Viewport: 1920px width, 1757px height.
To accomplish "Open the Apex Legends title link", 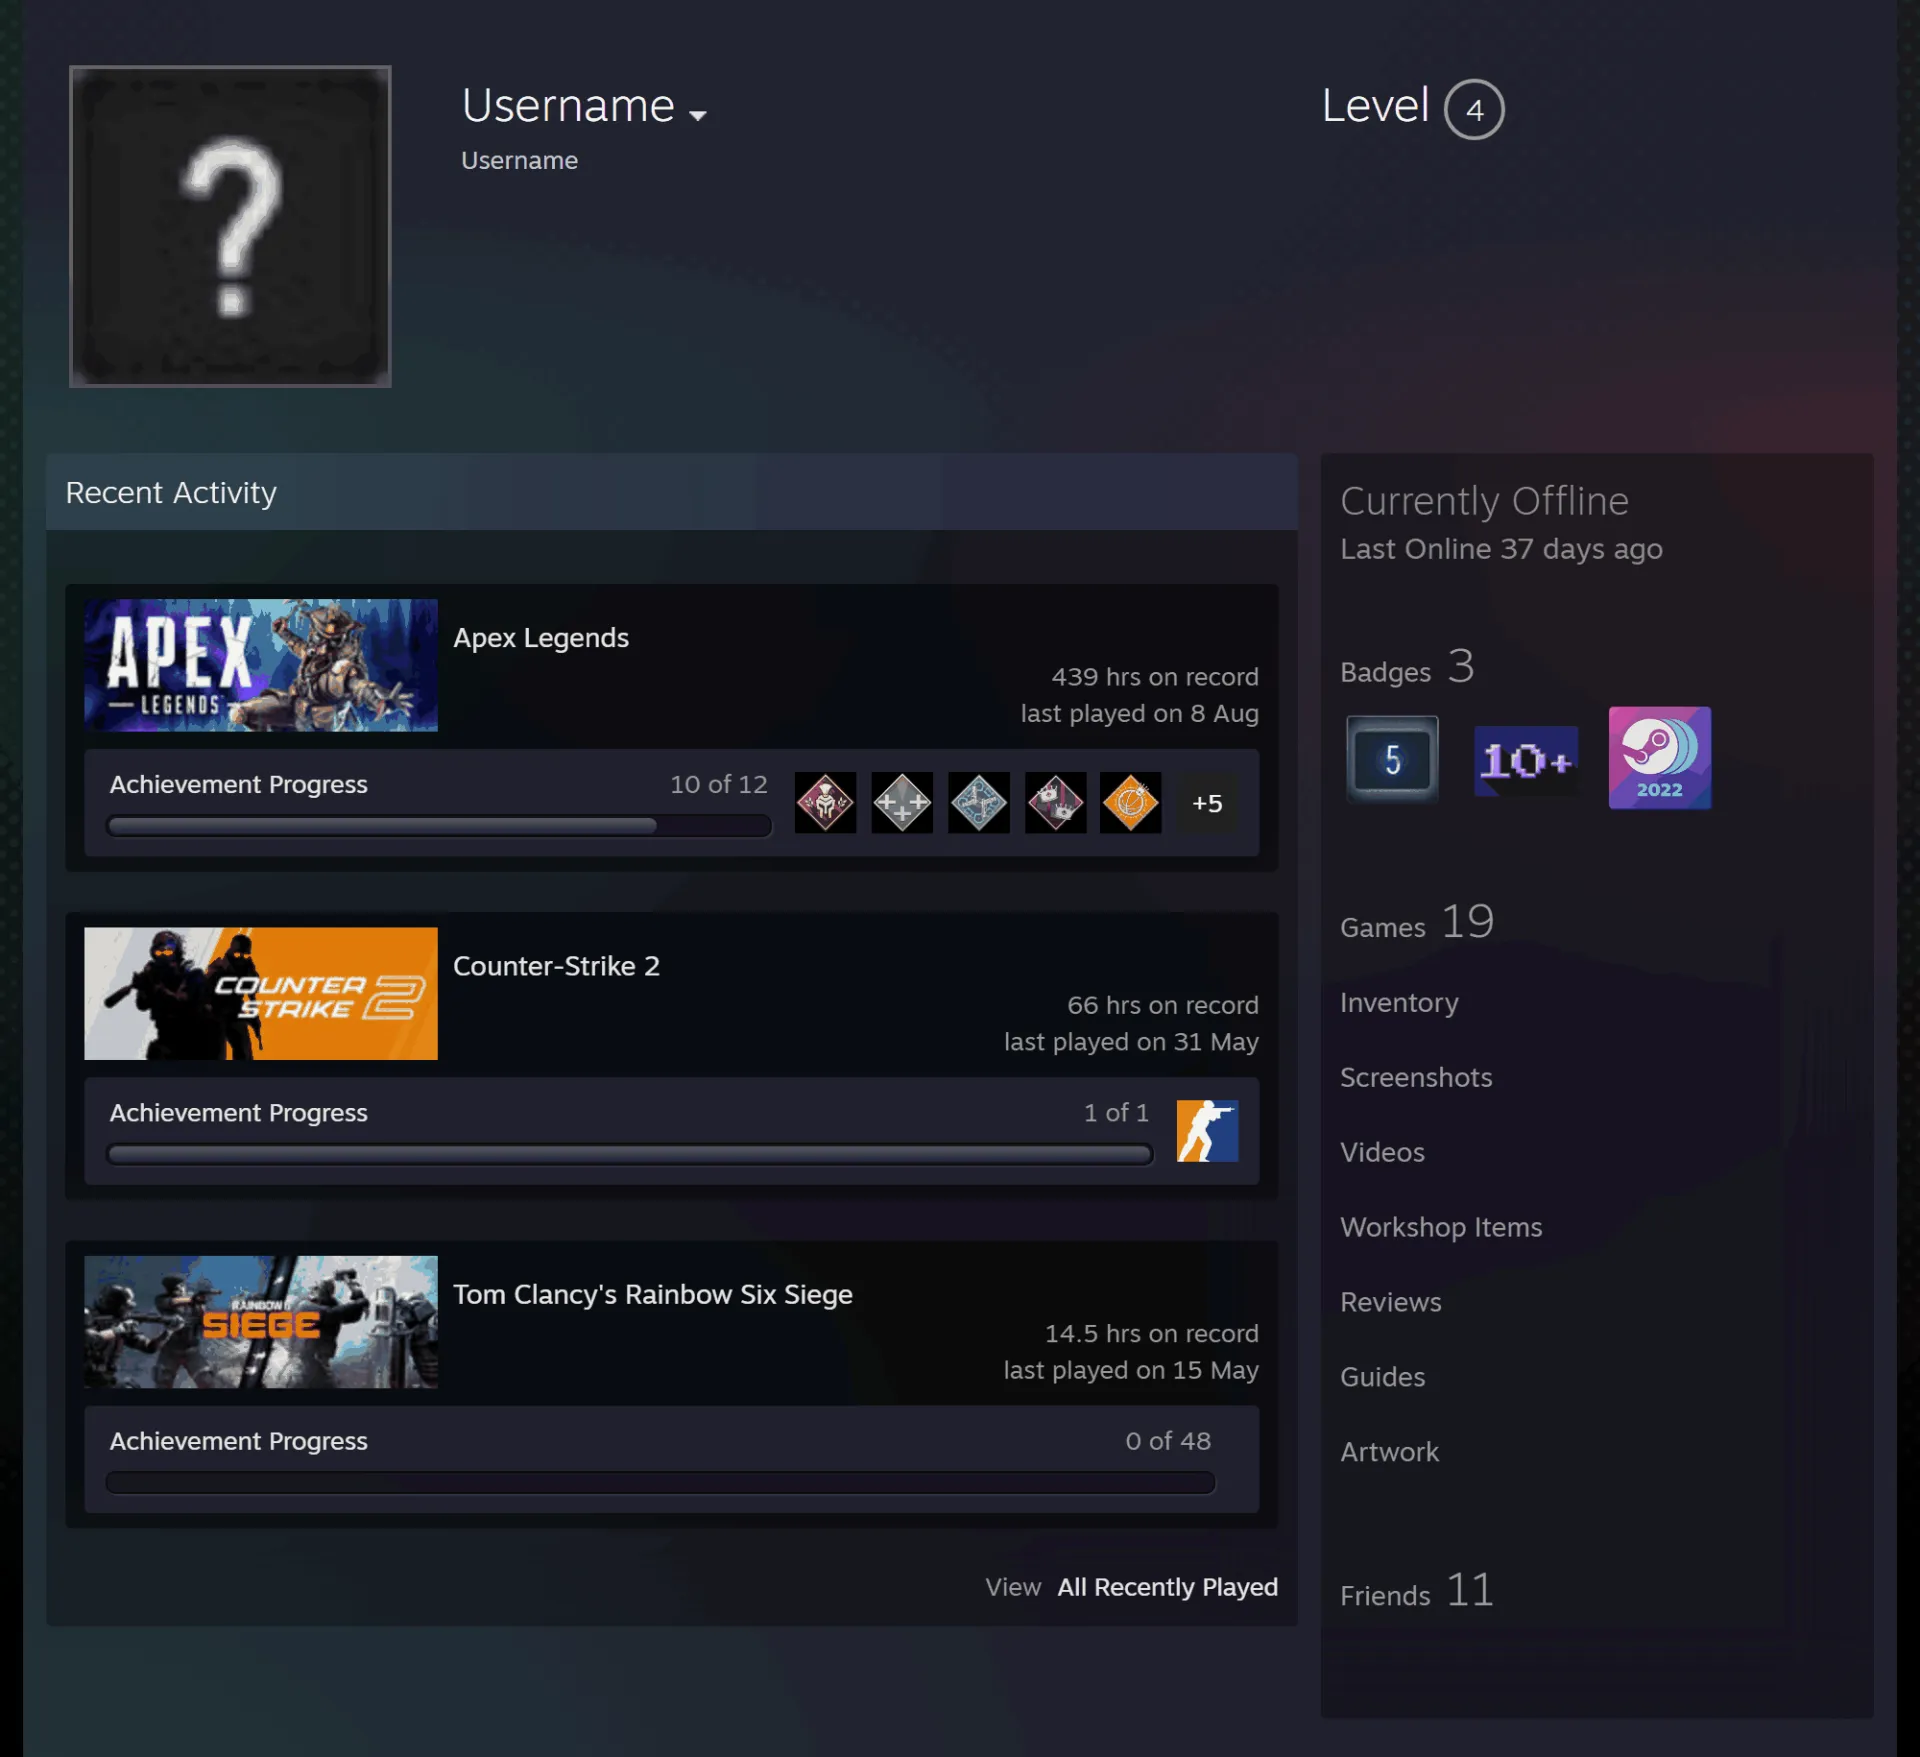I will (541, 638).
